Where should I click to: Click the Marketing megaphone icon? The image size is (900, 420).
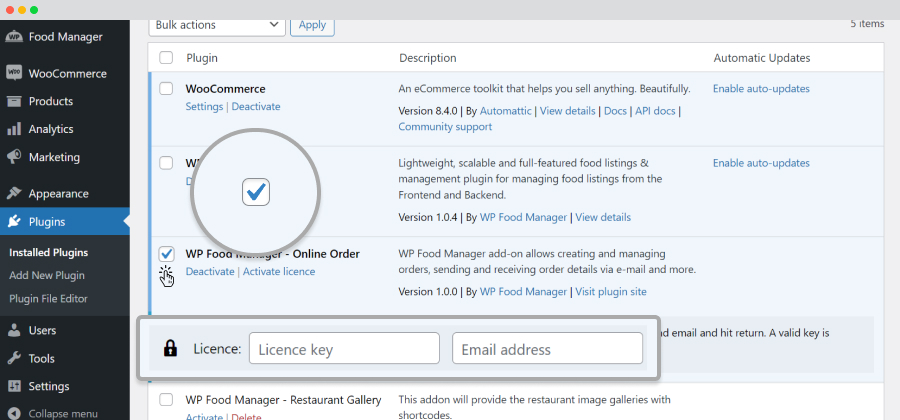click(x=14, y=157)
